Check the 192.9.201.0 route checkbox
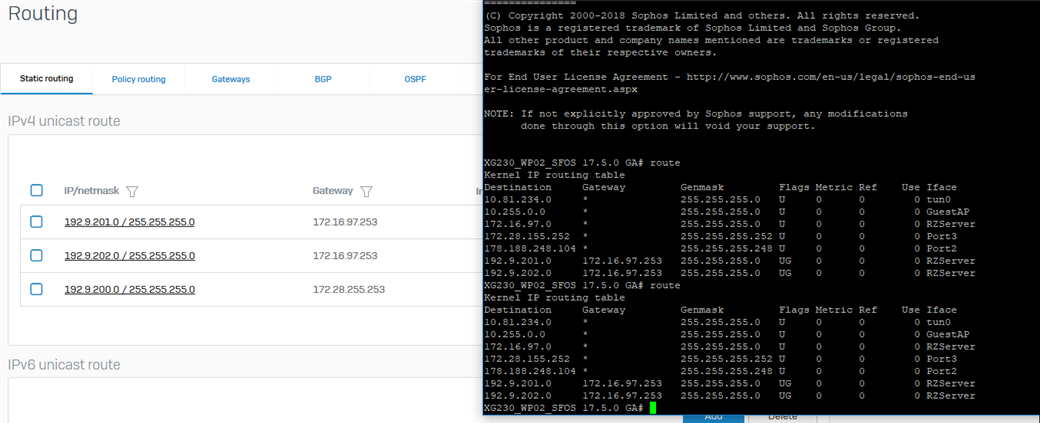The height and width of the screenshot is (423, 1040). coord(36,222)
